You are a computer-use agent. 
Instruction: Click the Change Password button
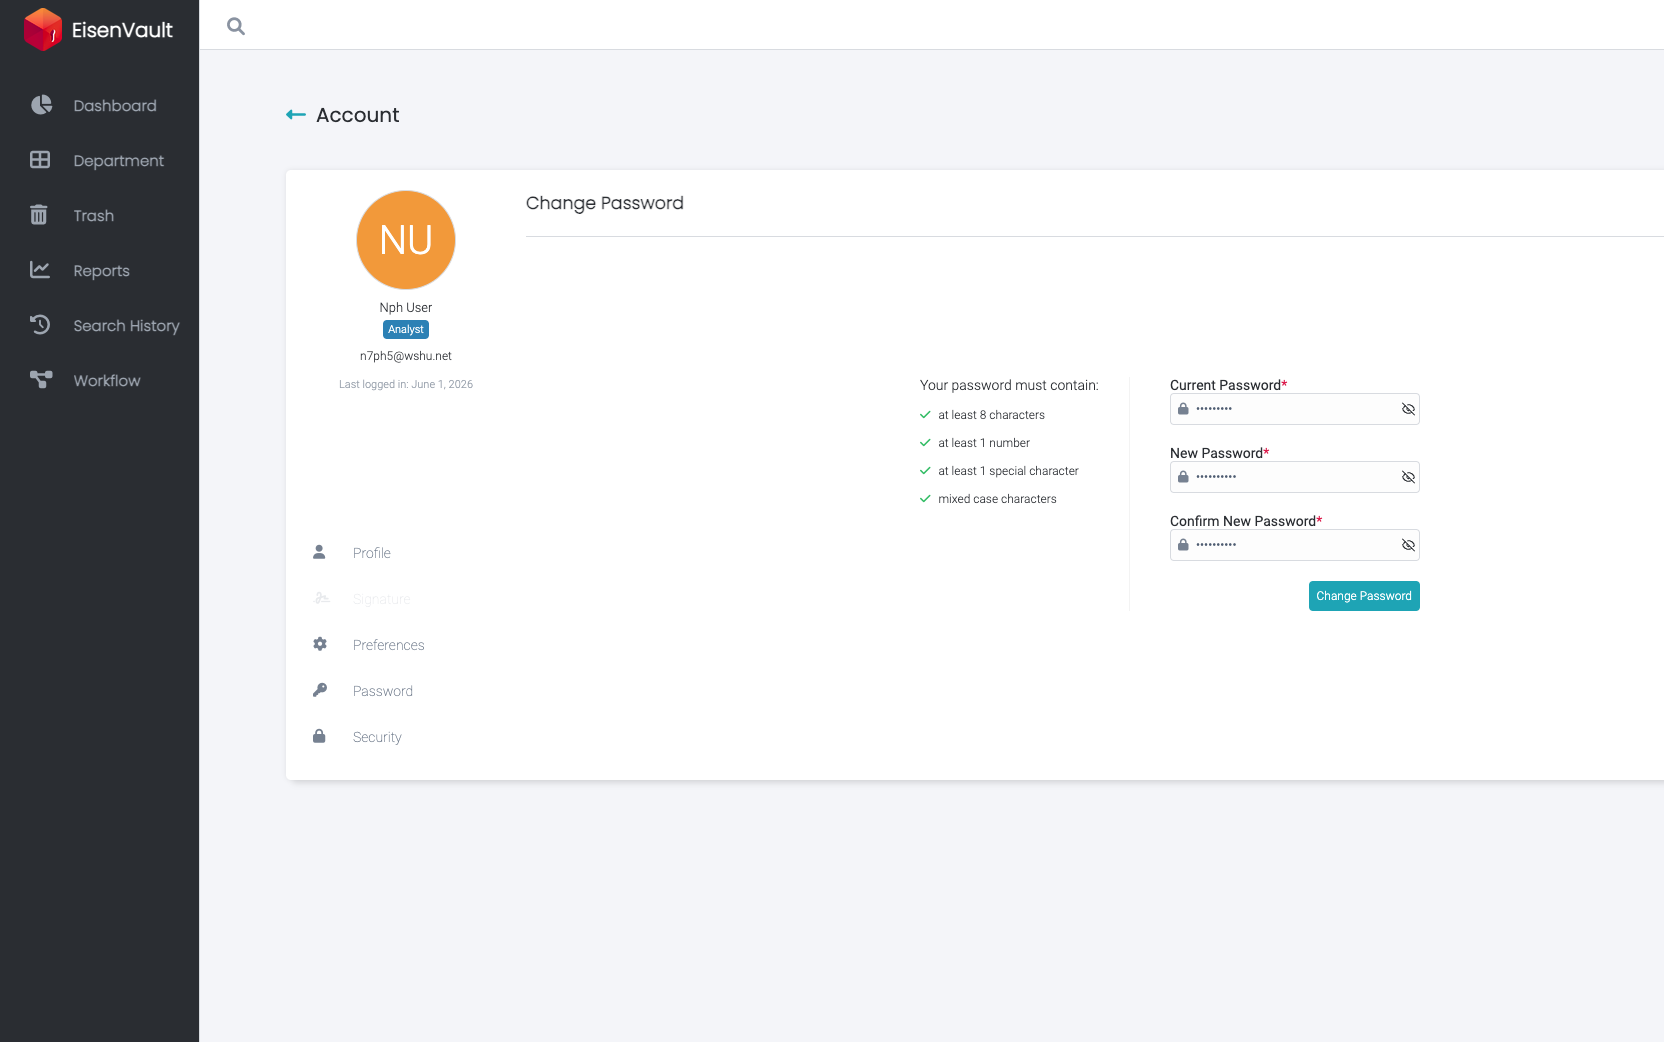1364,596
